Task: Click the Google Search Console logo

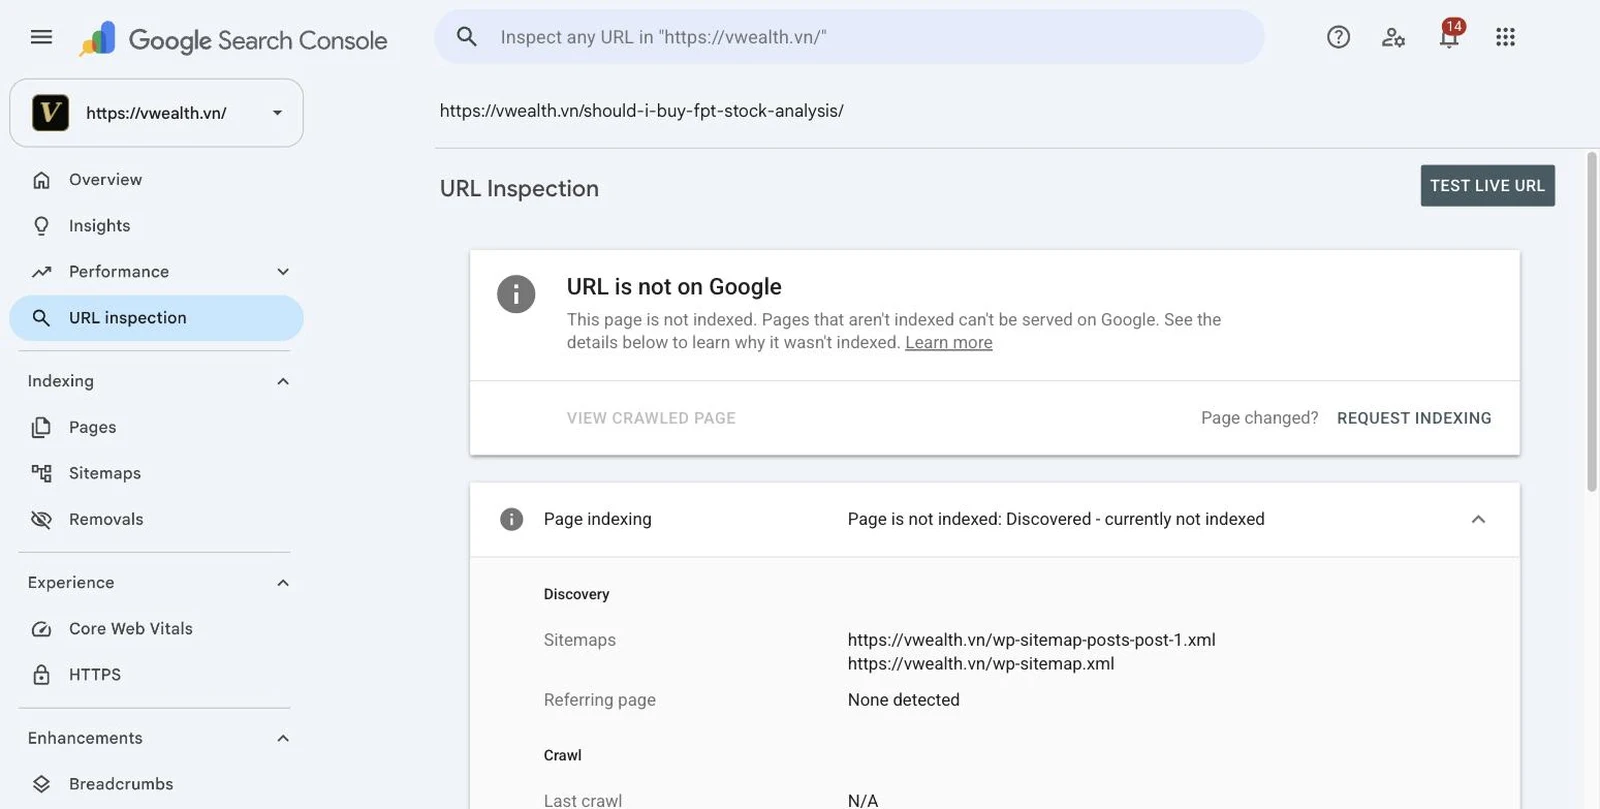Action: (233, 39)
